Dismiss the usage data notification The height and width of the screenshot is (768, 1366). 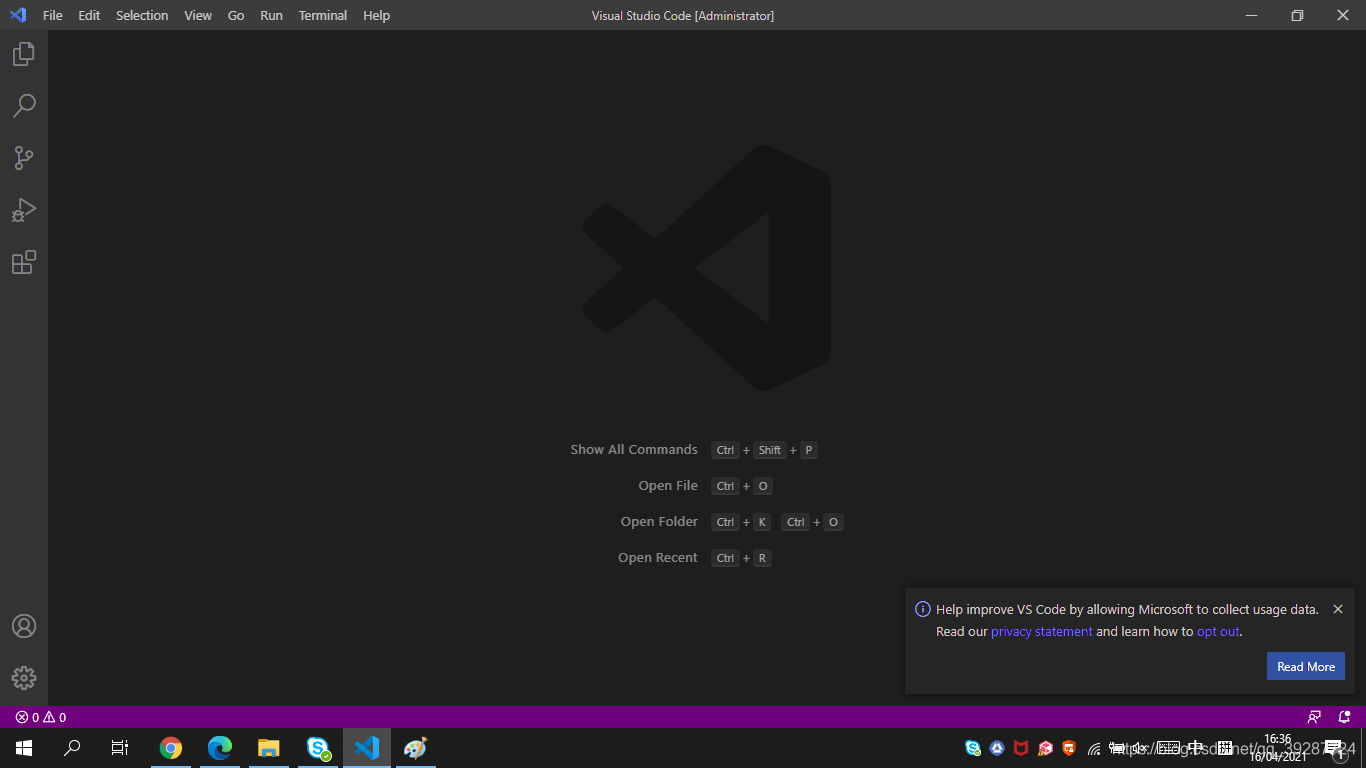pyautogui.click(x=1338, y=609)
